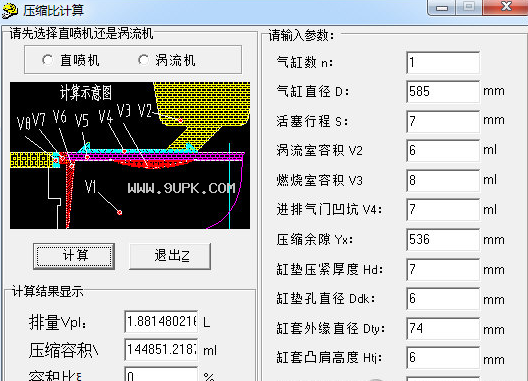Click the 缸垫压紧厚度 Hd input field
The image size is (528, 381).
(x=443, y=269)
